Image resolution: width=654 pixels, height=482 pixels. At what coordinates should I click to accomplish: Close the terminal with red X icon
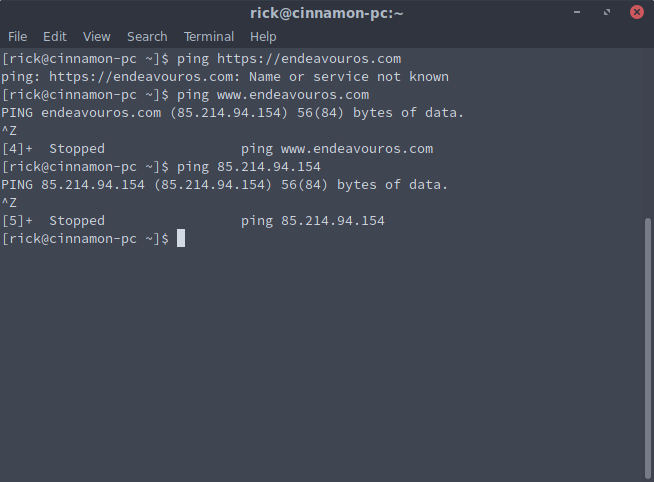click(x=636, y=12)
